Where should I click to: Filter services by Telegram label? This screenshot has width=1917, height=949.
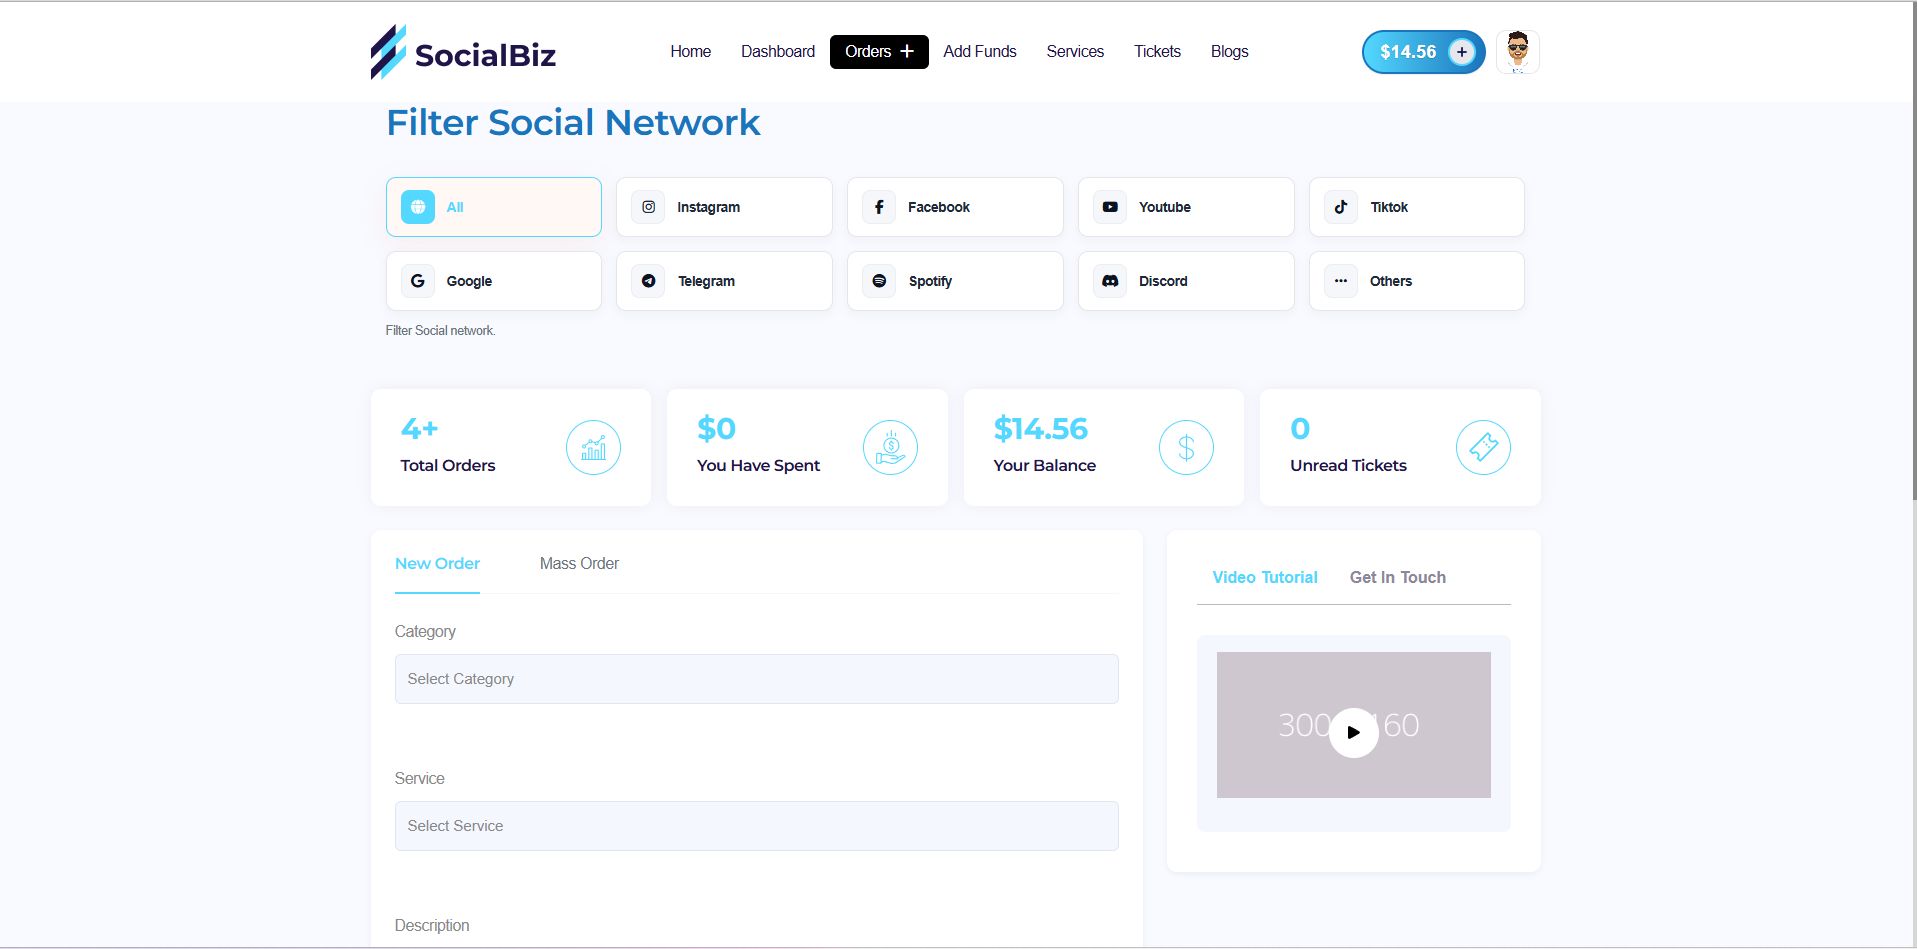pos(706,281)
